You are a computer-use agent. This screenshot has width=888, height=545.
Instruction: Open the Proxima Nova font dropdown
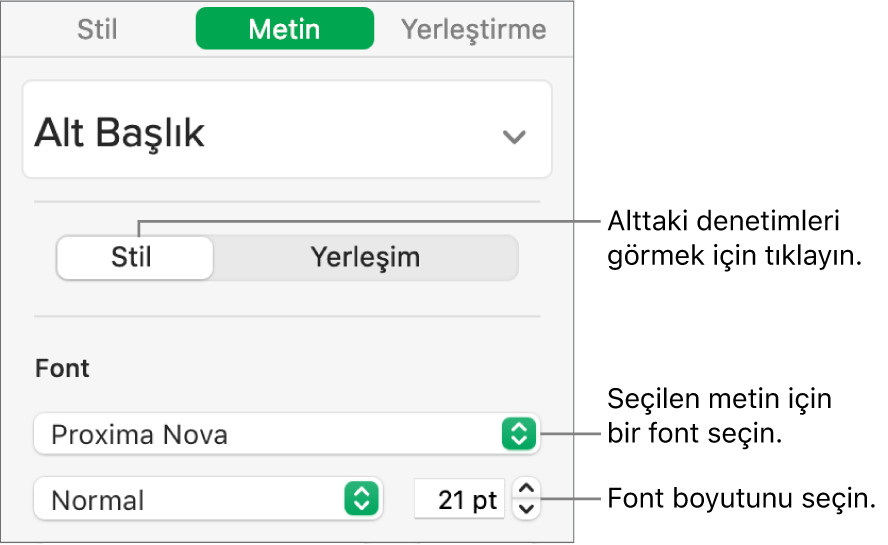(x=287, y=435)
